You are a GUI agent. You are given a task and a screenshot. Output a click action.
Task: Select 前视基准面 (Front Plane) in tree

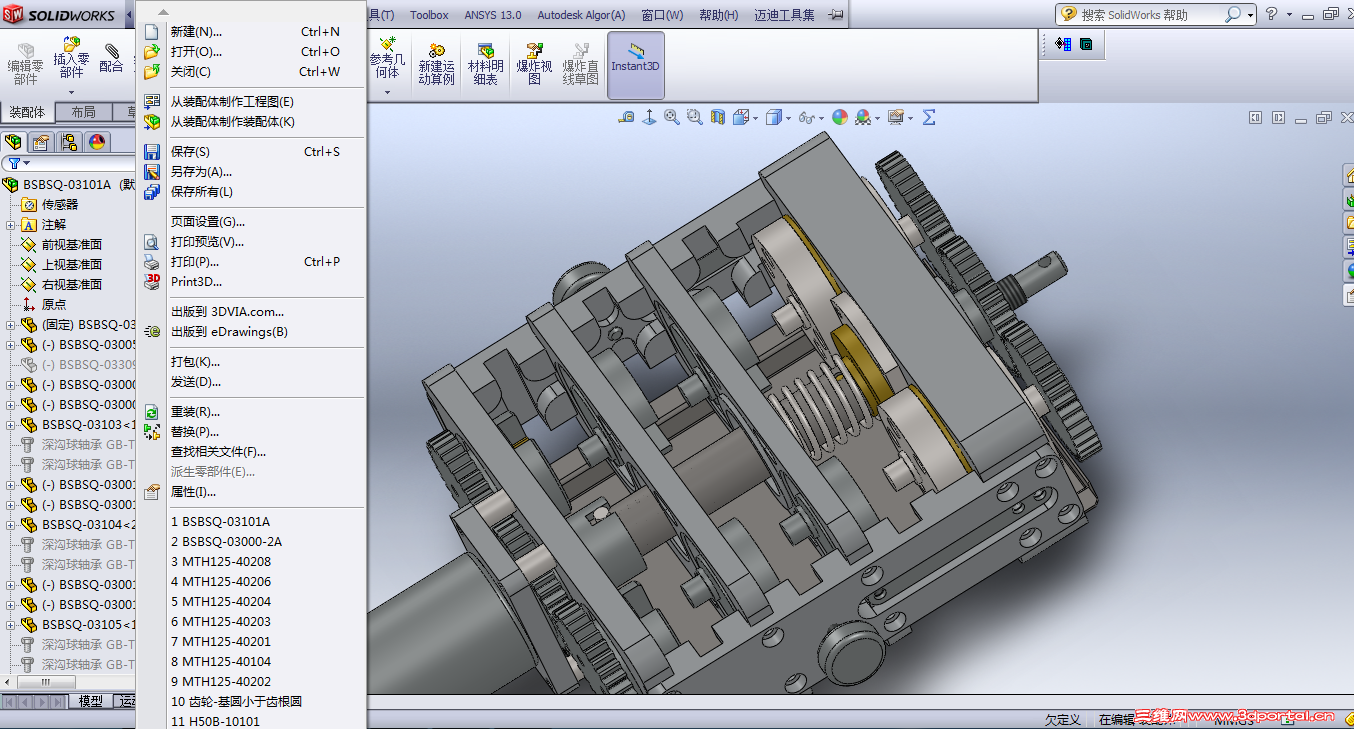[71, 245]
